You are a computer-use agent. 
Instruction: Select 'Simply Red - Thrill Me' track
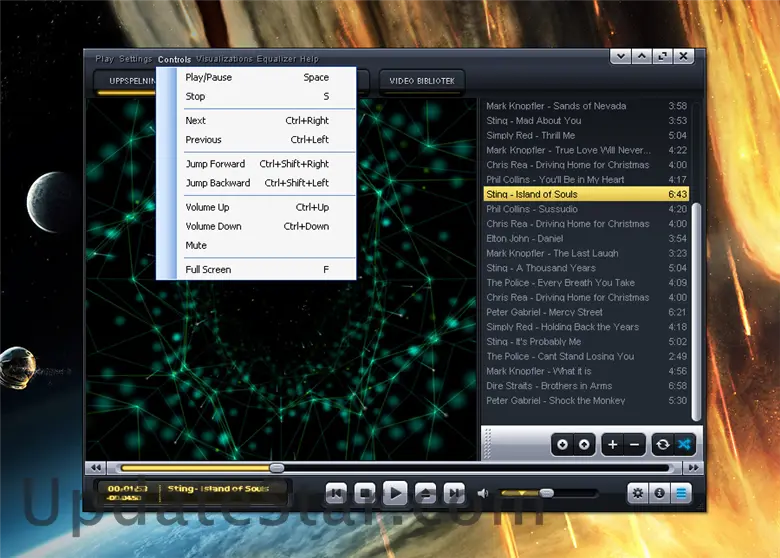(586, 135)
